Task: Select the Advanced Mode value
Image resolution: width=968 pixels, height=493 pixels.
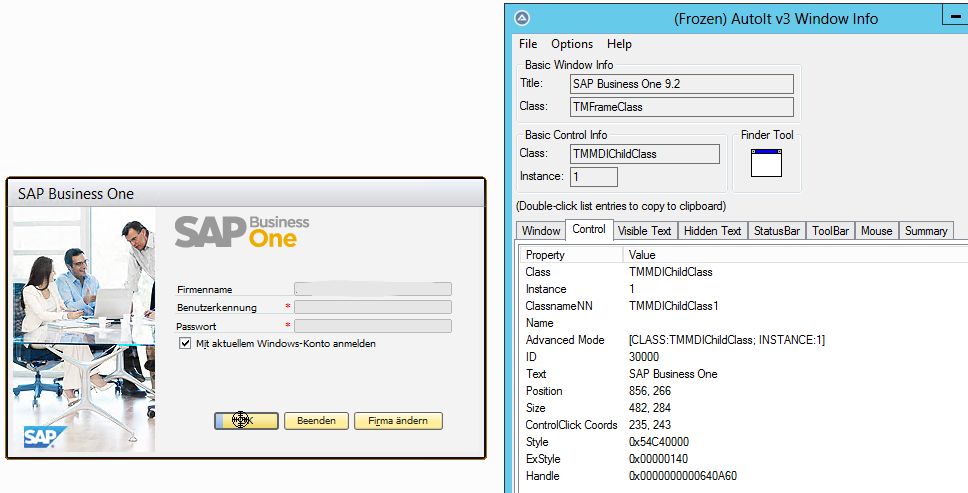Action: [x=727, y=340]
